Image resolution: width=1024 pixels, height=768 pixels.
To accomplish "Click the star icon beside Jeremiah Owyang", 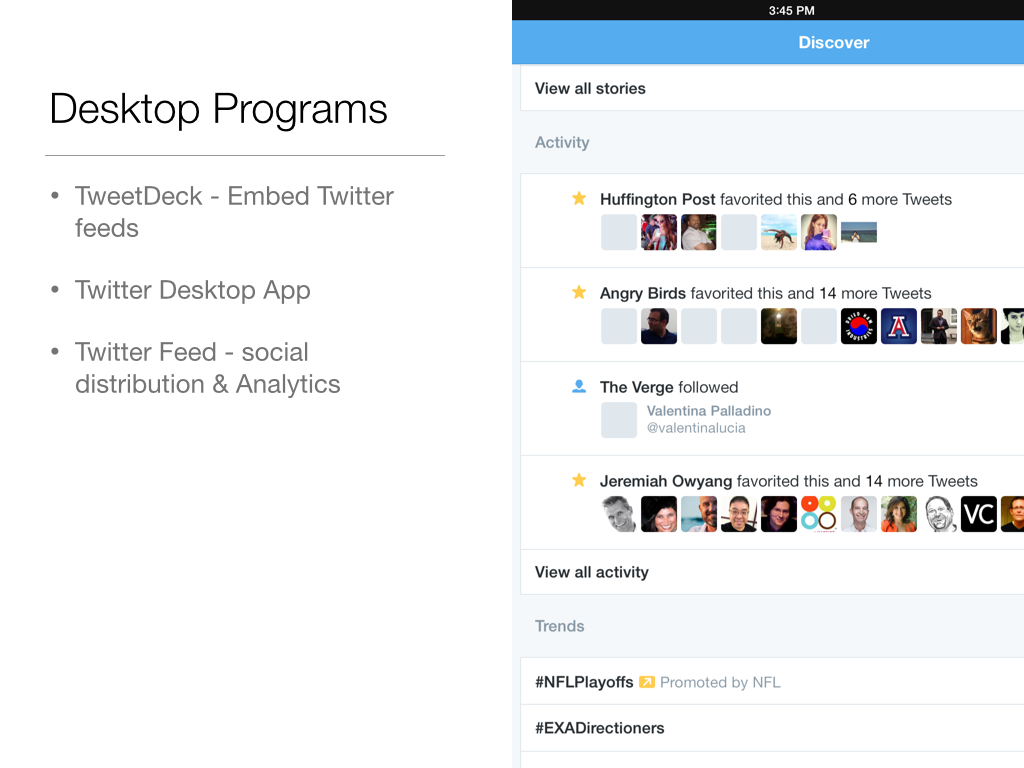I will pyautogui.click(x=578, y=481).
